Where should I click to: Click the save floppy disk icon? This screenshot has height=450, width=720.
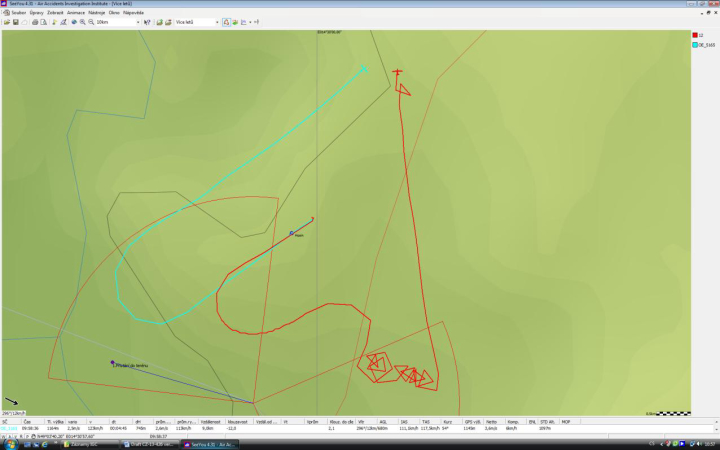pos(15,22)
